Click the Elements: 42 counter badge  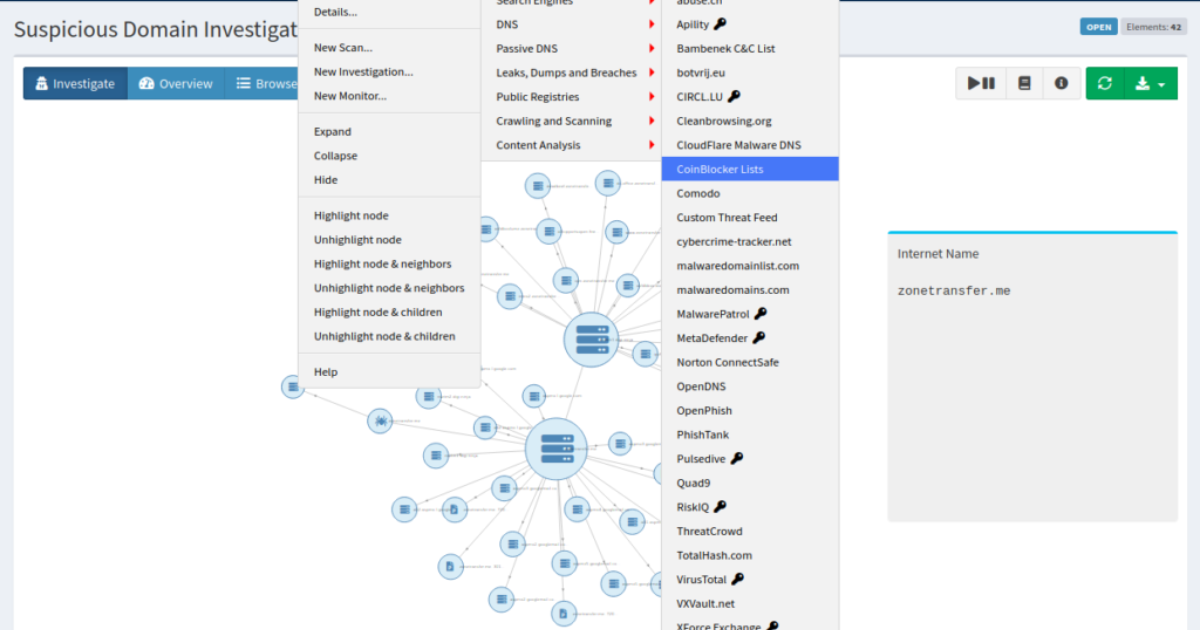(1154, 27)
